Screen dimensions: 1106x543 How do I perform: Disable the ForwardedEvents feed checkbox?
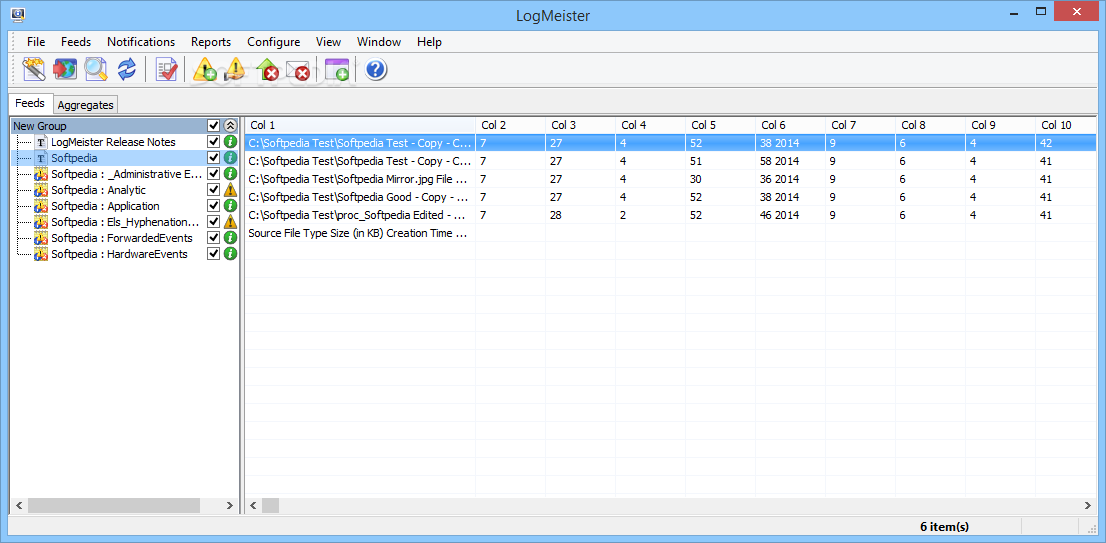coord(214,238)
